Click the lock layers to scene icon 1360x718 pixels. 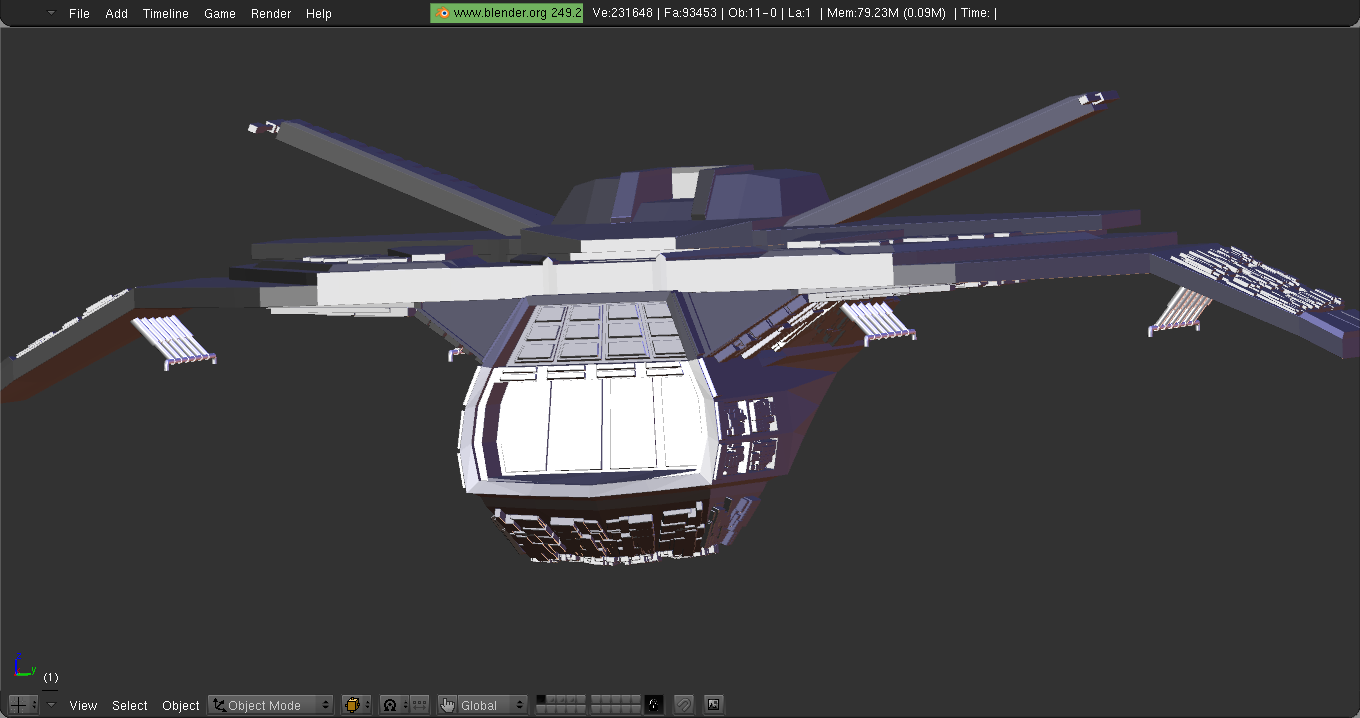tap(654, 705)
